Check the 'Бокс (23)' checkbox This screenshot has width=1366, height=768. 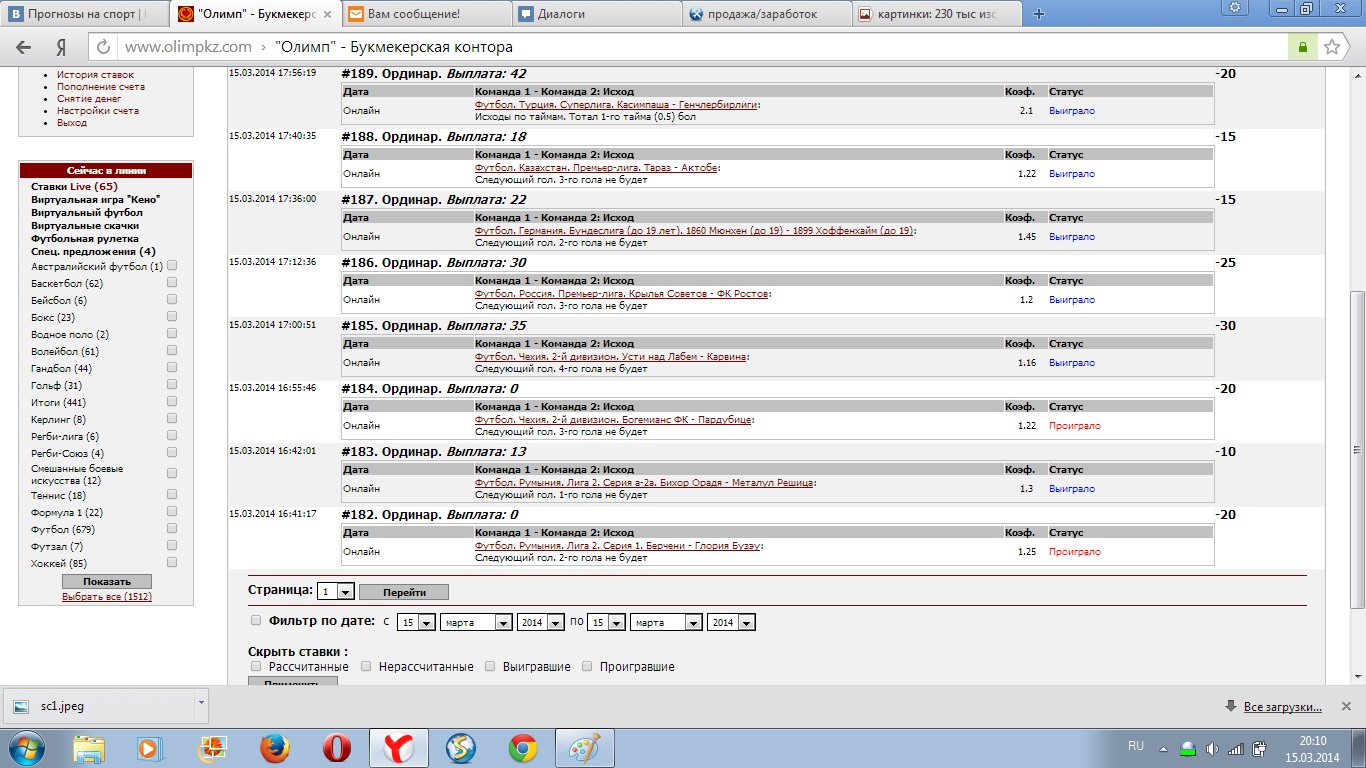(x=172, y=317)
